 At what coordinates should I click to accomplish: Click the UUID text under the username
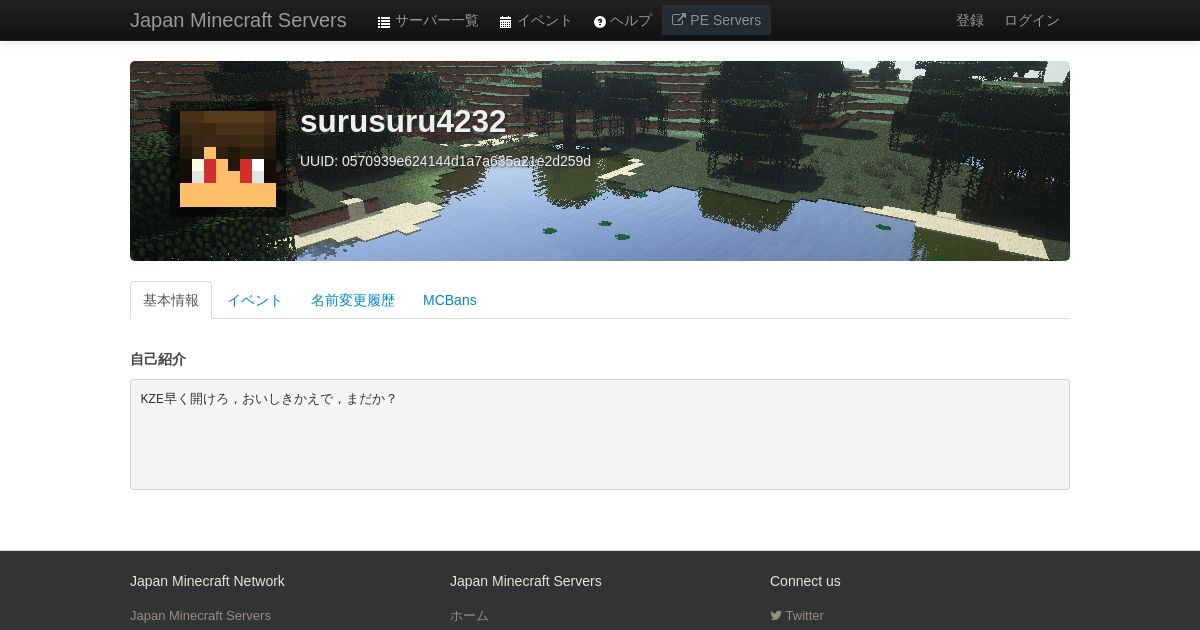click(x=445, y=161)
